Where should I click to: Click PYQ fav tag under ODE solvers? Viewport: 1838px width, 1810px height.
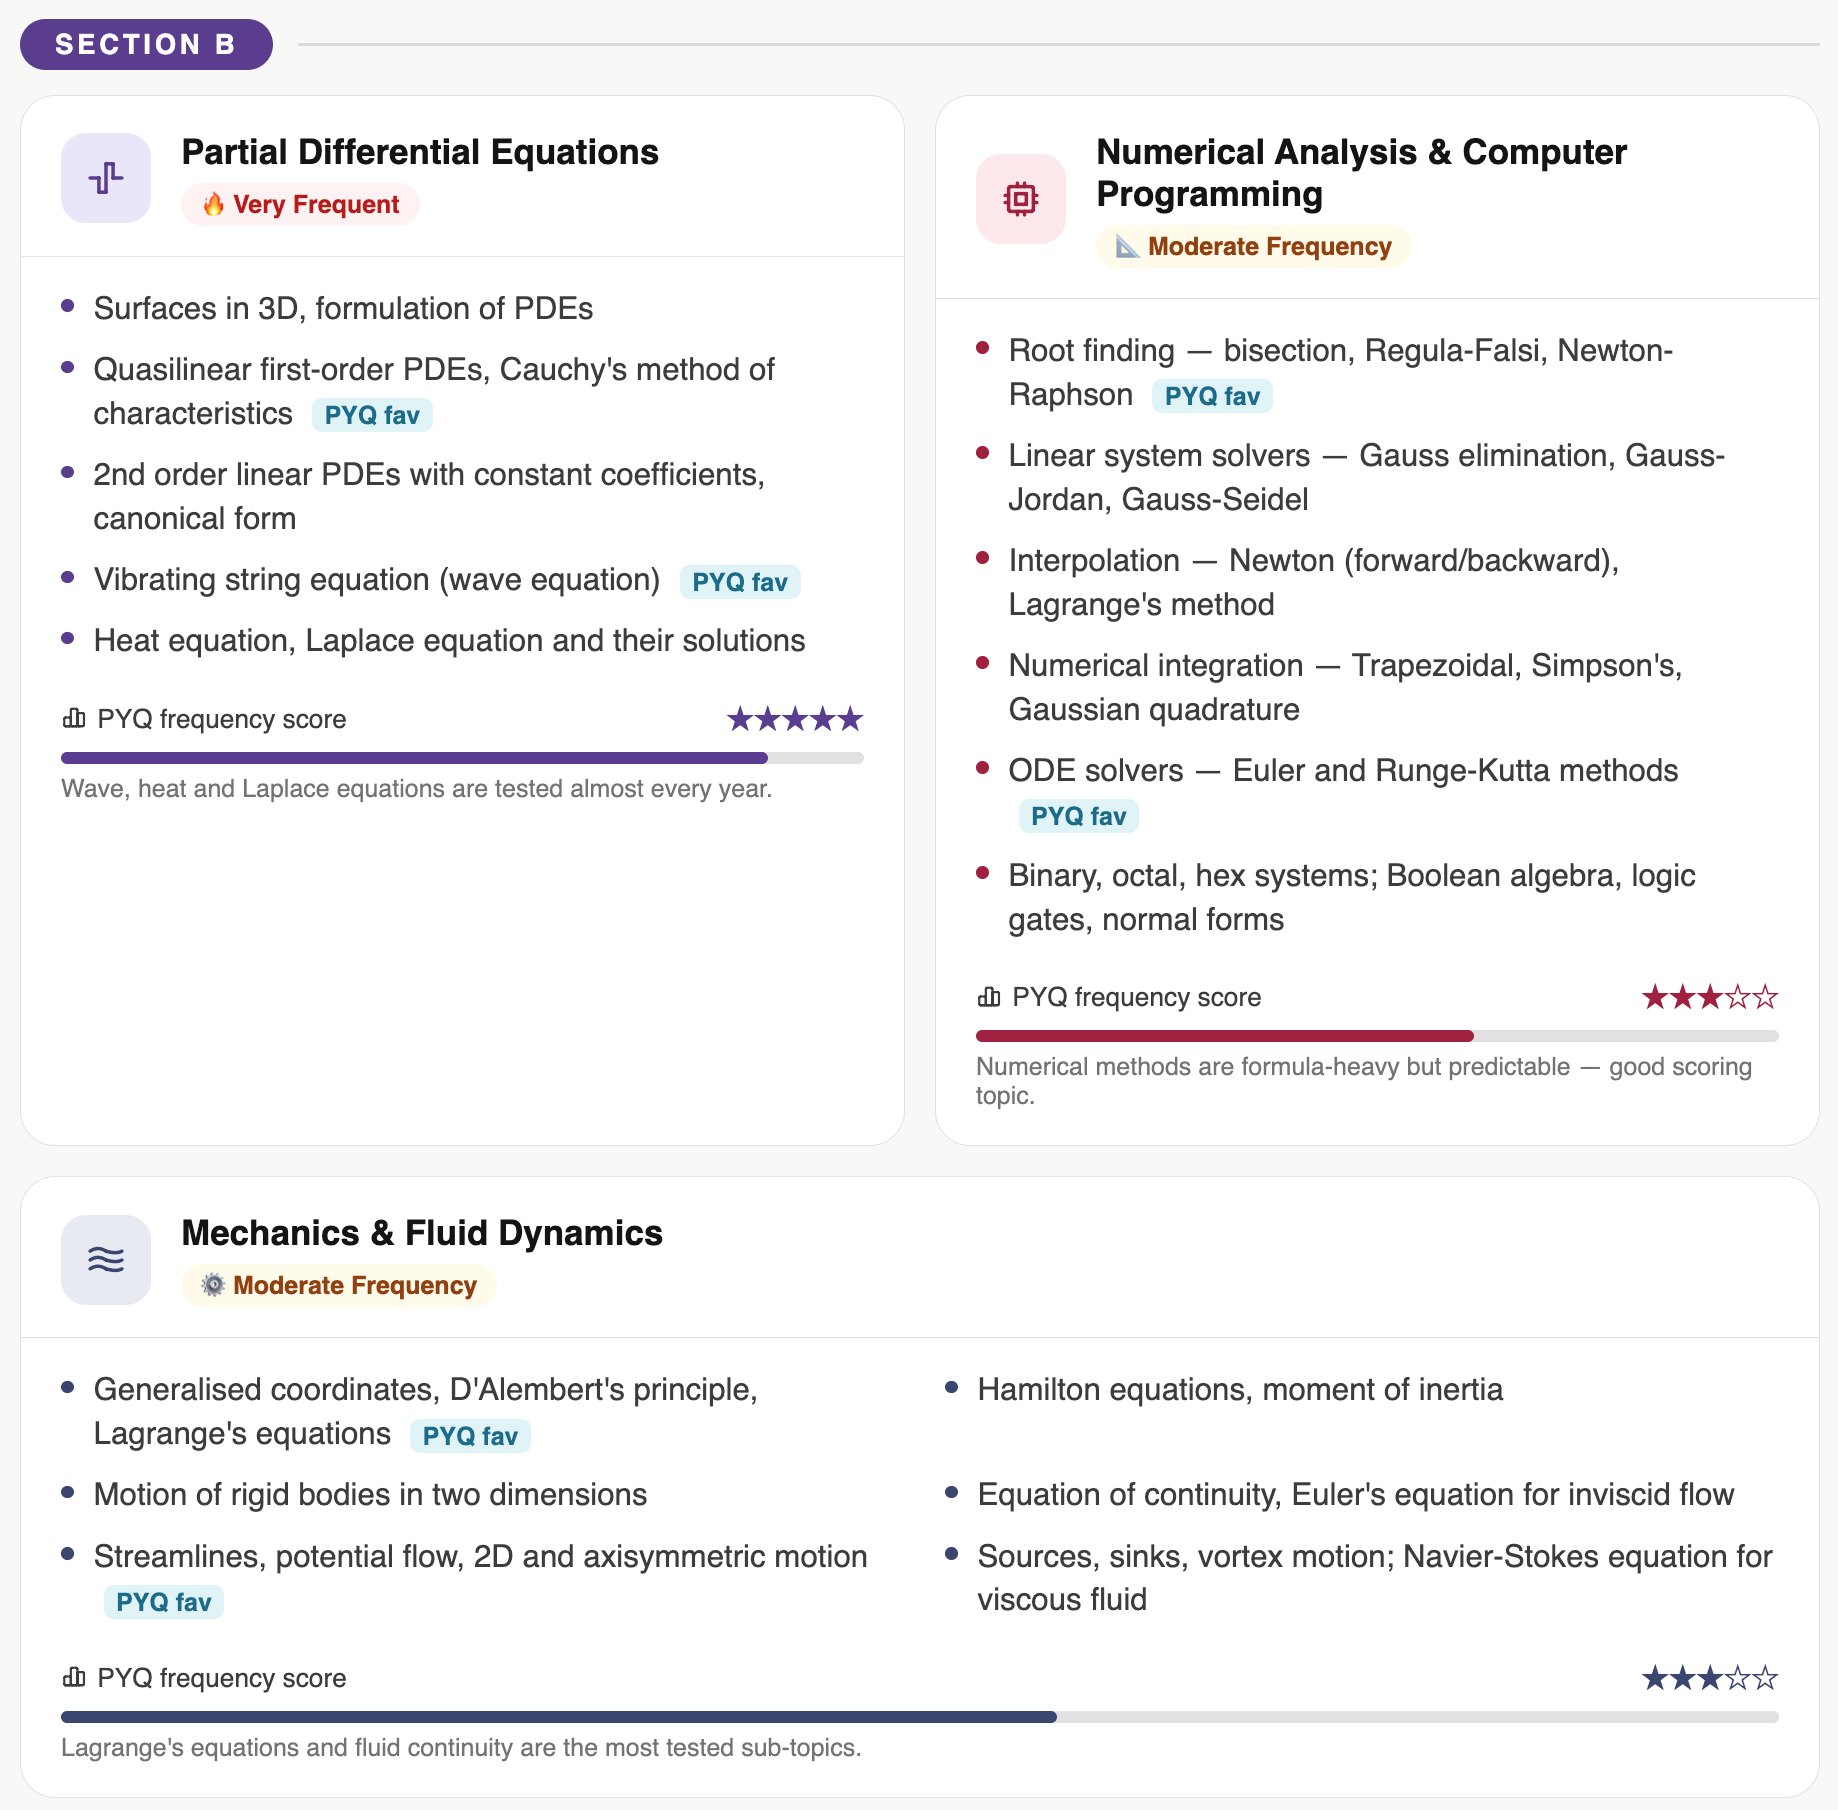1079,816
